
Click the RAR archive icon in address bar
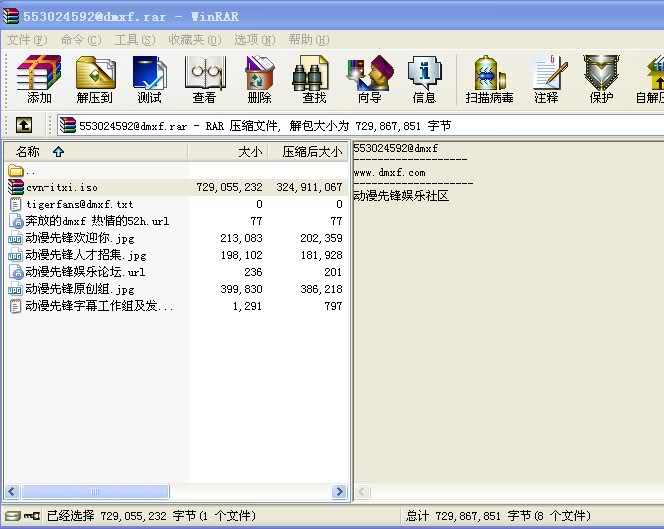click(67, 125)
